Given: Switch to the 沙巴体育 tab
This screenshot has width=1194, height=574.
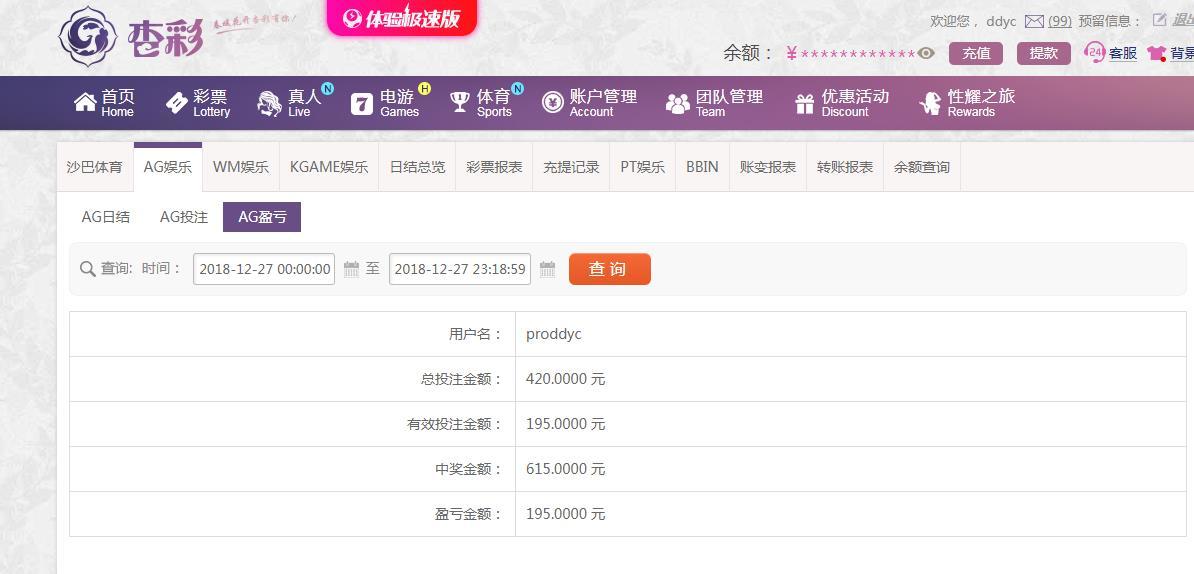Looking at the screenshot, I should pos(95,167).
